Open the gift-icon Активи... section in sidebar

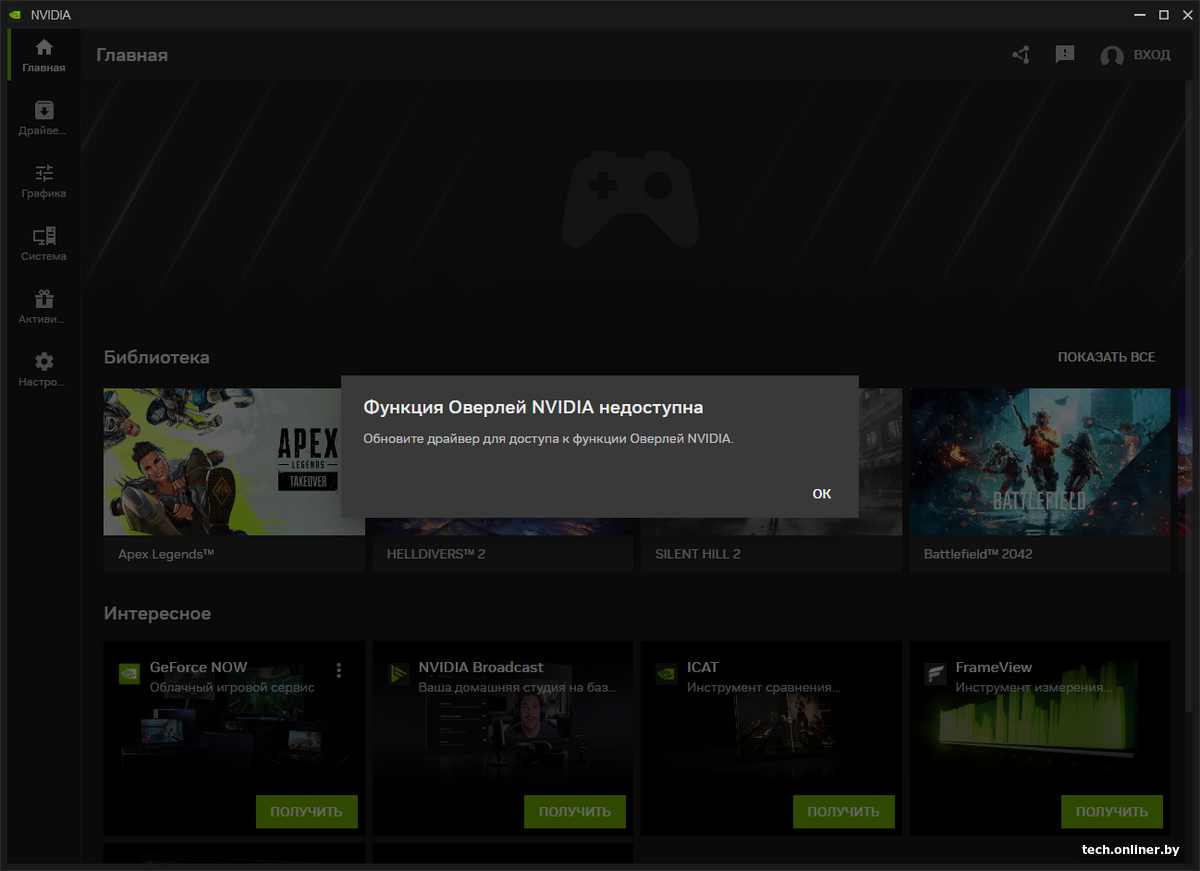pyautogui.click(x=44, y=307)
